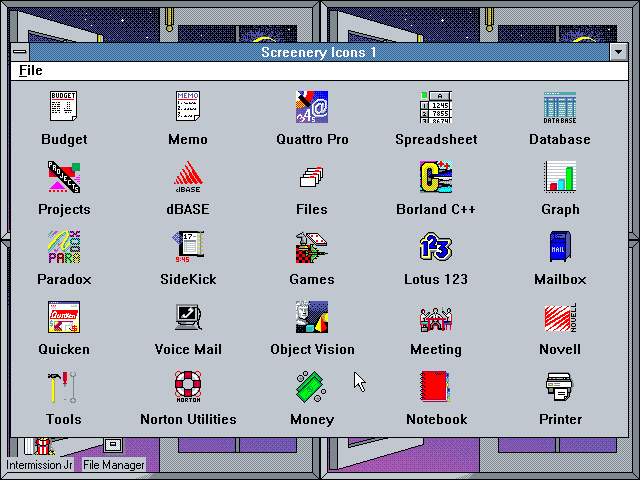640x480 pixels.
Task: Open the File menu
Action: pyautogui.click(x=31, y=71)
